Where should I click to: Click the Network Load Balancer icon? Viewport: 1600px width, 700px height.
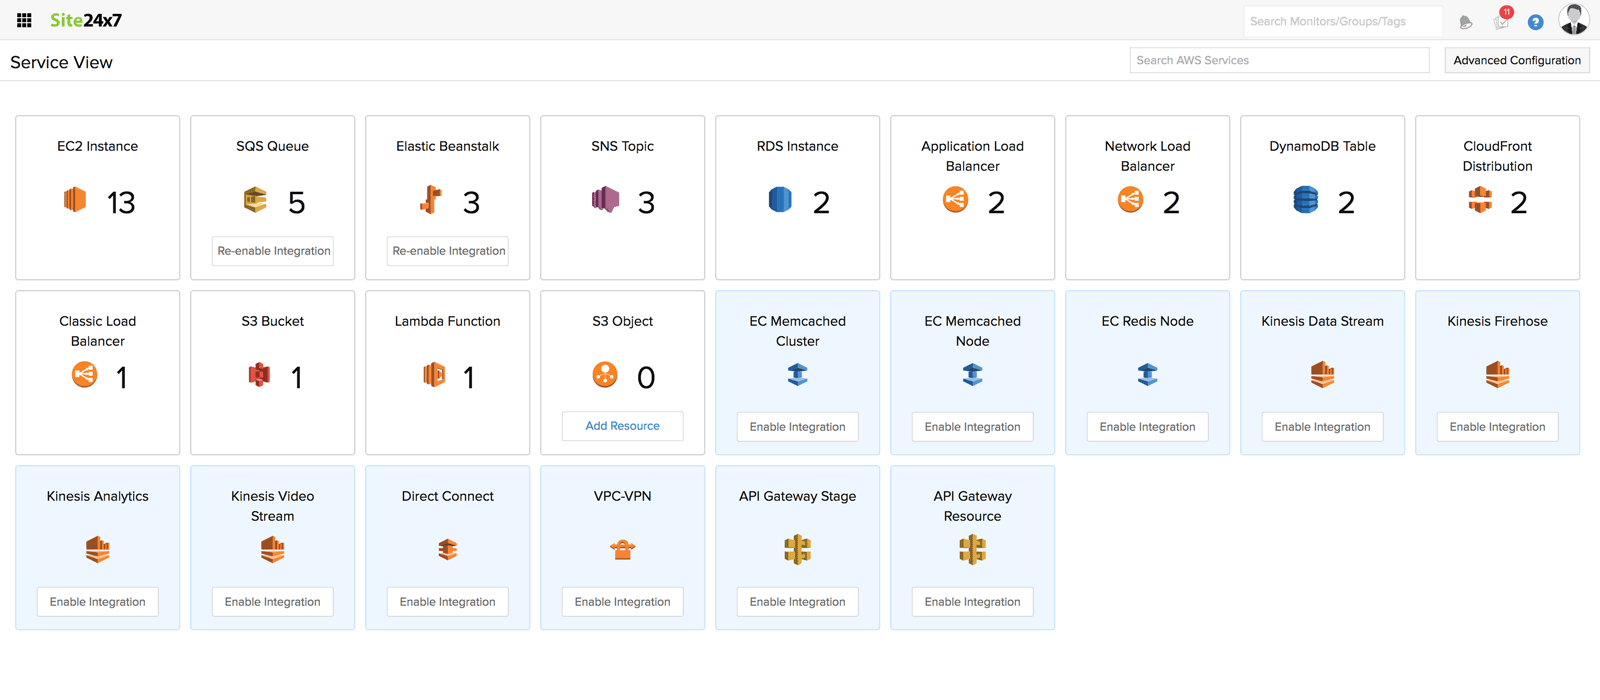pyautogui.click(x=1130, y=200)
